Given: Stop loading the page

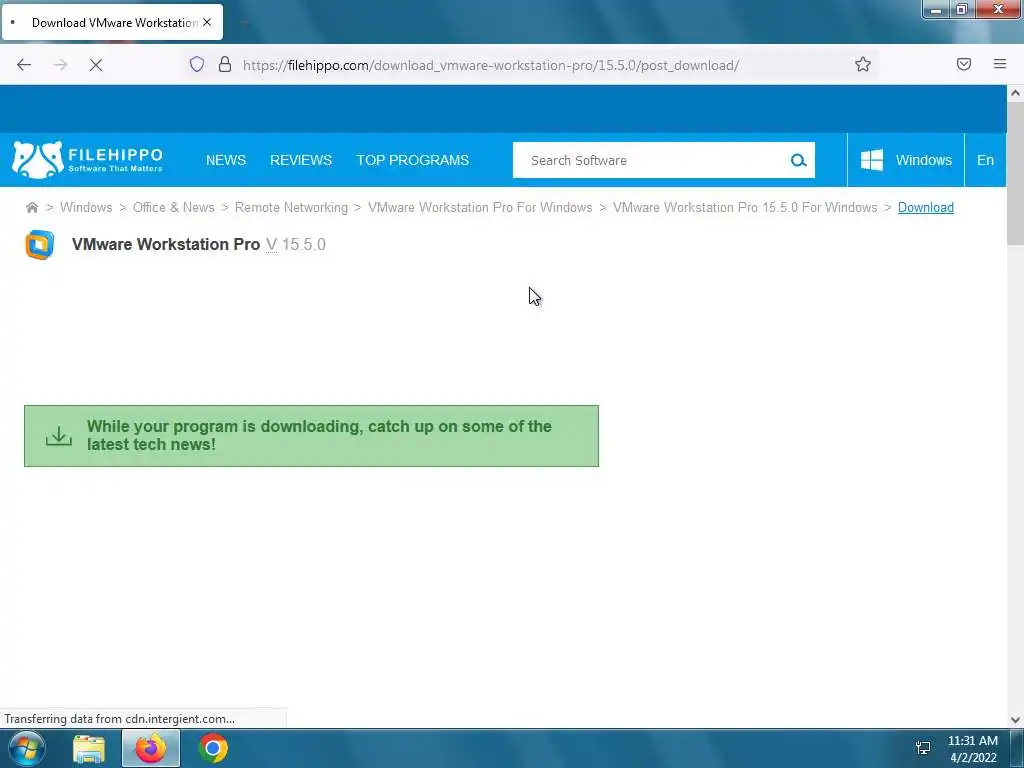Looking at the screenshot, I should click(x=96, y=65).
